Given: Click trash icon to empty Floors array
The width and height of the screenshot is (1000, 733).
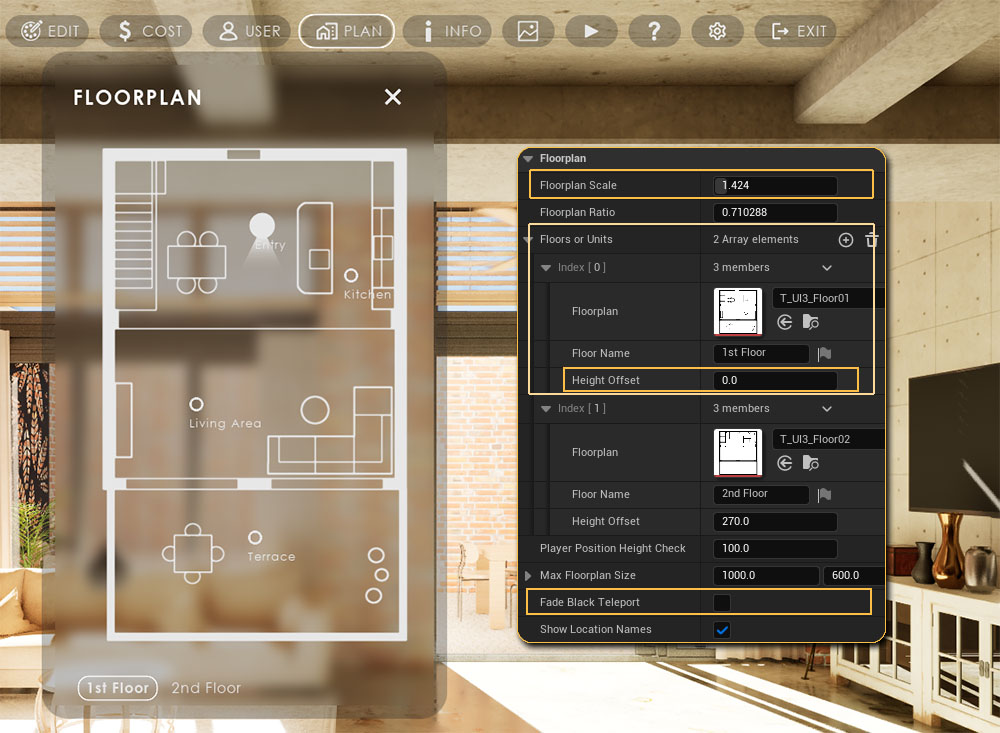Looking at the screenshot, I should pyautogui.click(x=871, y=240).
